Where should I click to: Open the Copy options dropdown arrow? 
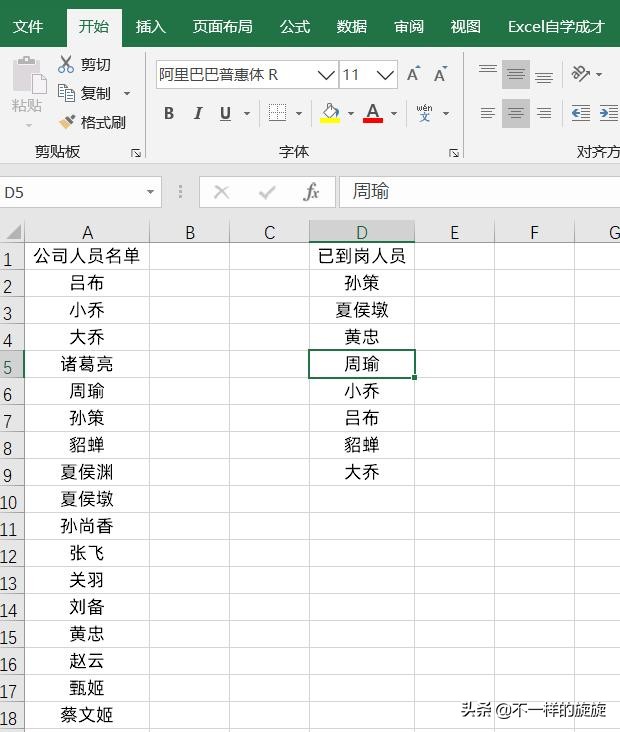[127, 93]
